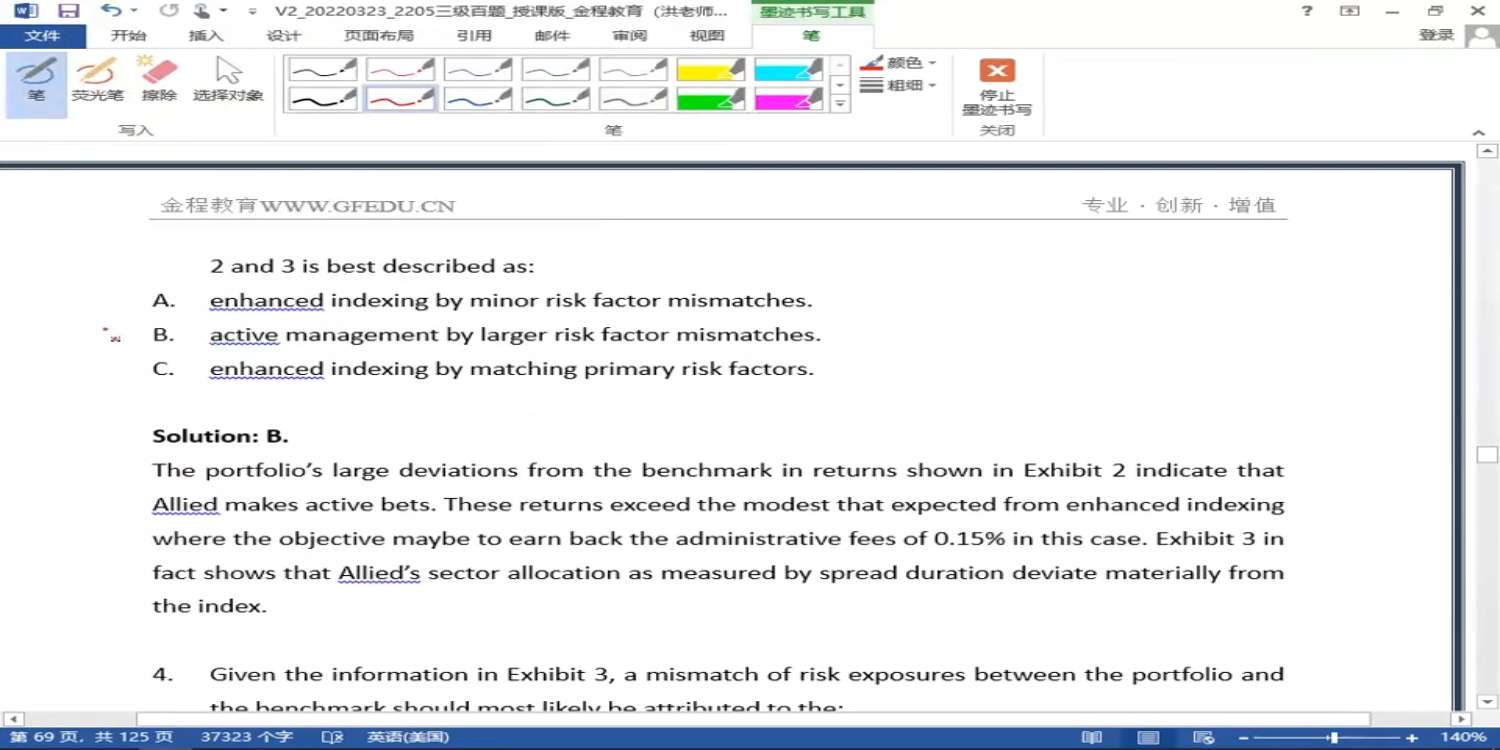1500x750 pixels.
Task: Open the 颜色 ink color dropdown
Action: coord(898,62)
